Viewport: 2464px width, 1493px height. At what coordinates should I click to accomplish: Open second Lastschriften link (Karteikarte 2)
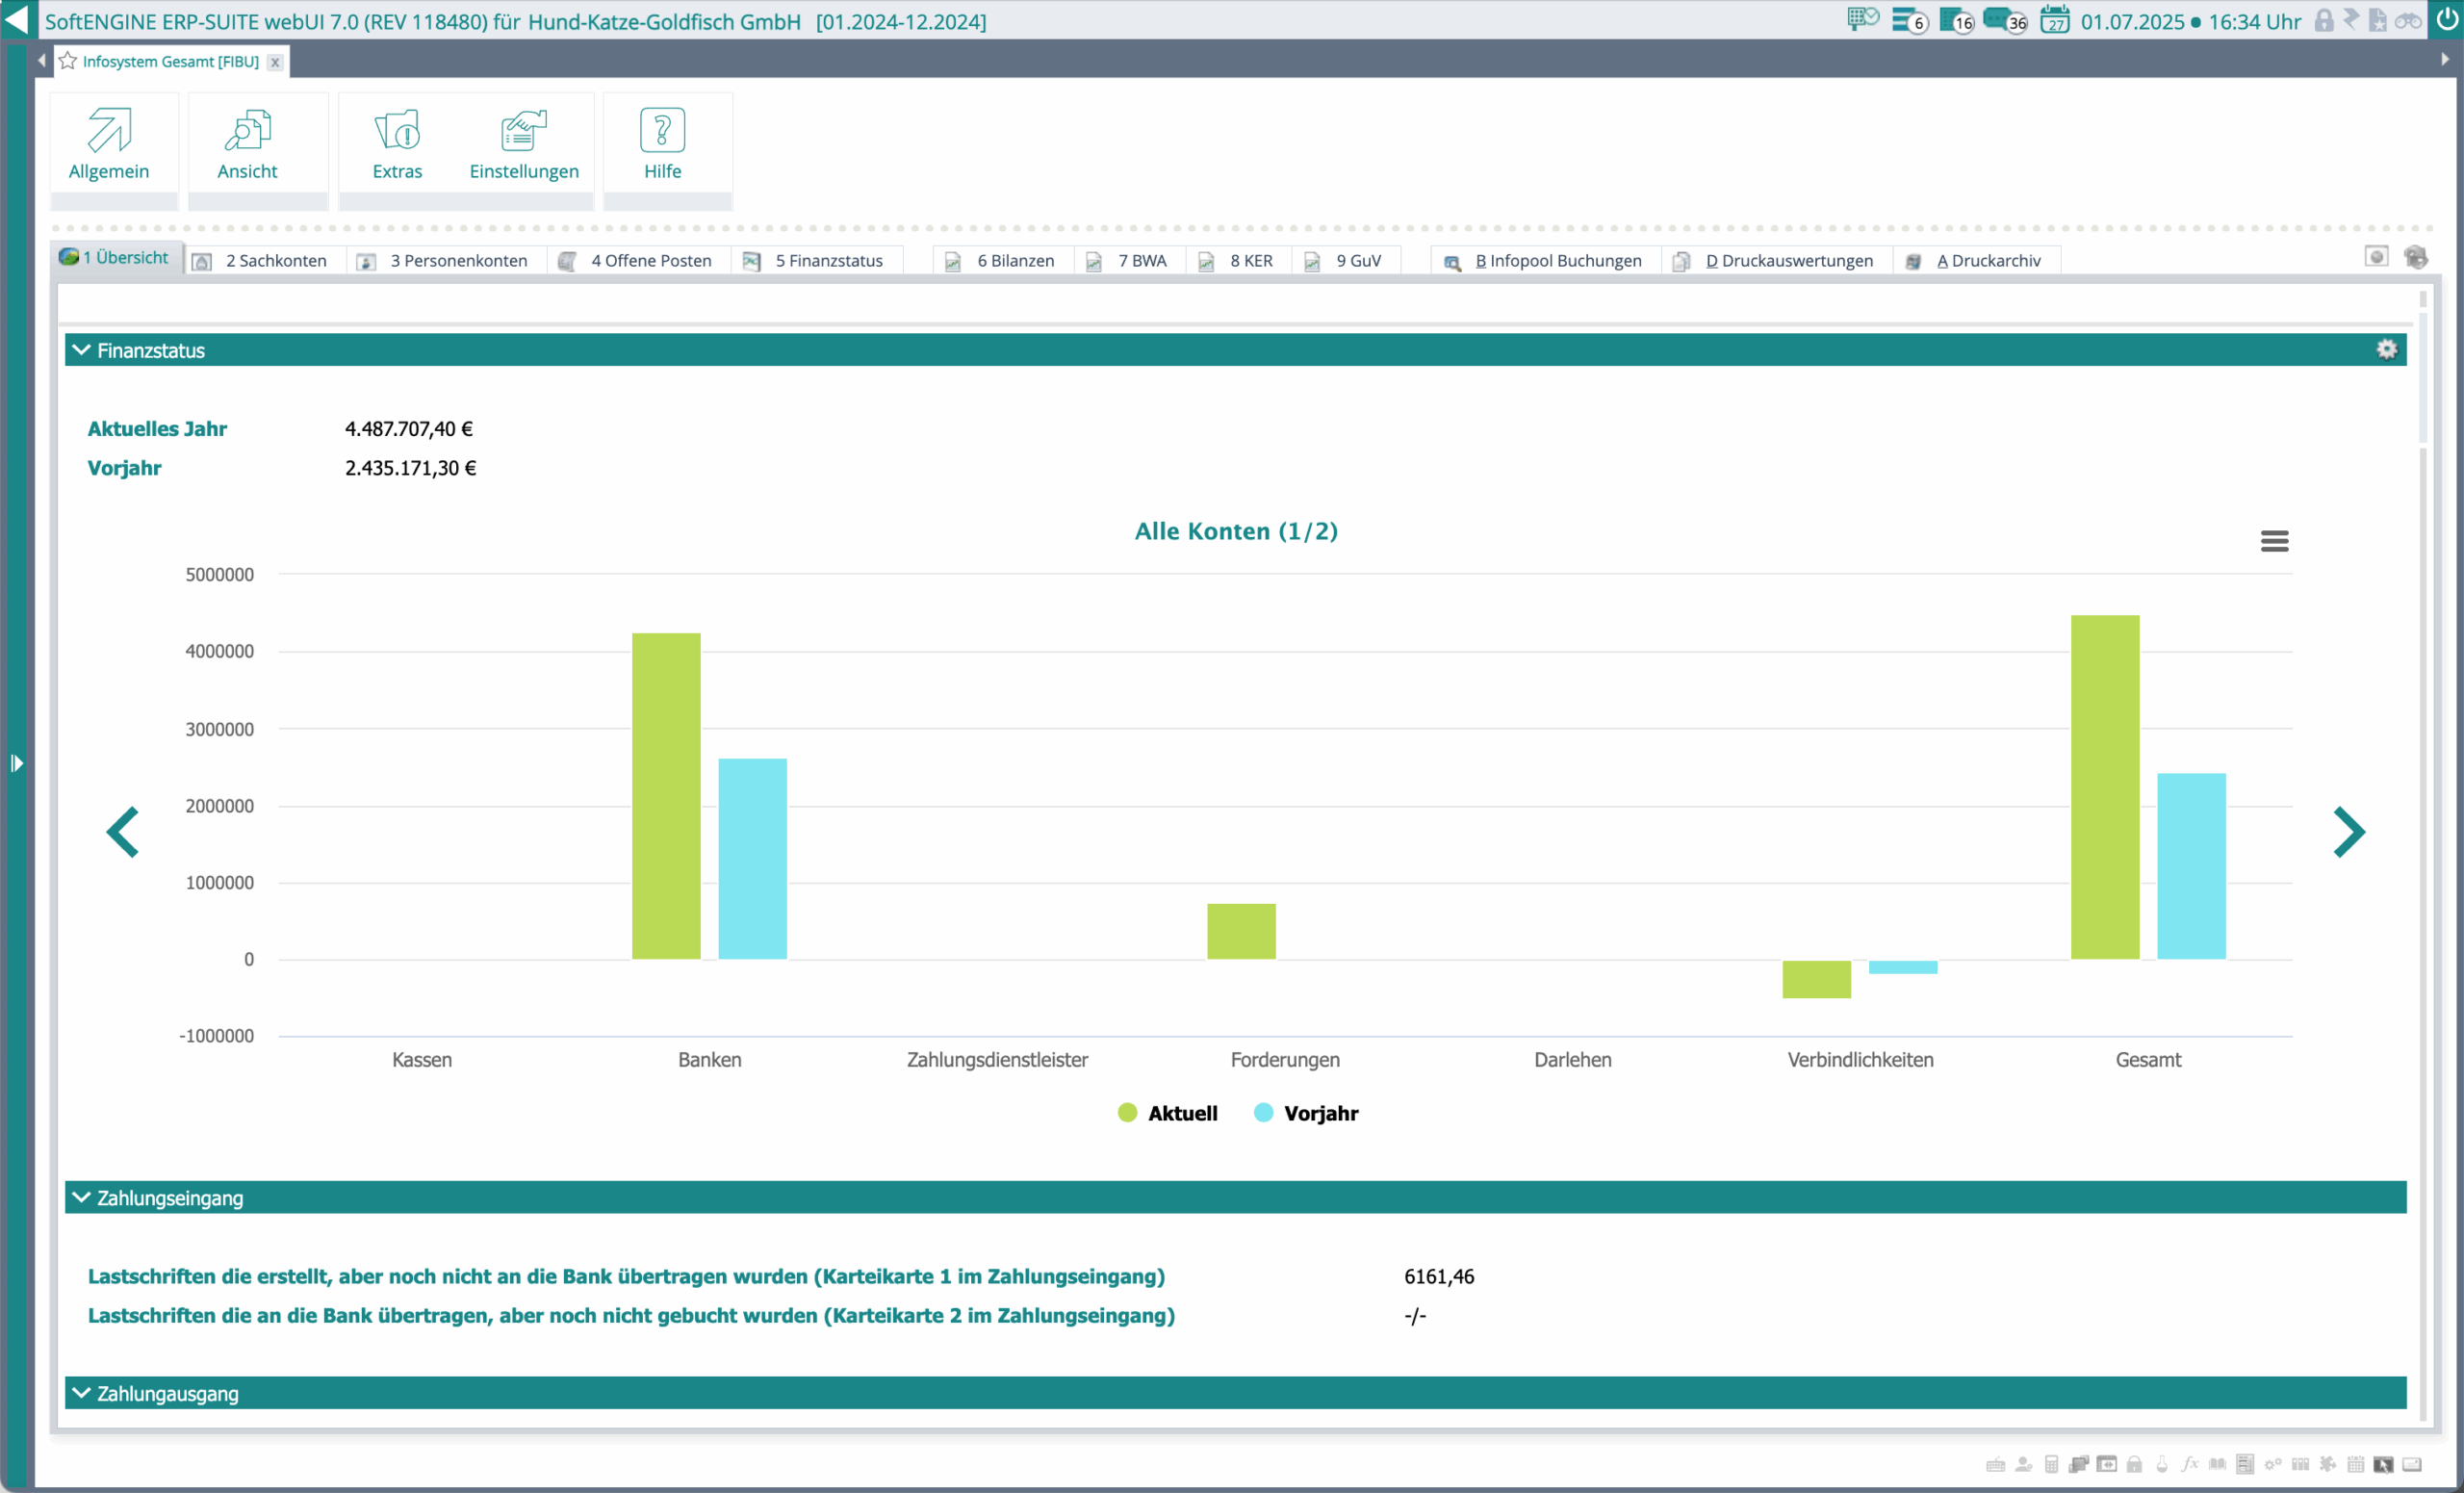[x=631, y=1315]
